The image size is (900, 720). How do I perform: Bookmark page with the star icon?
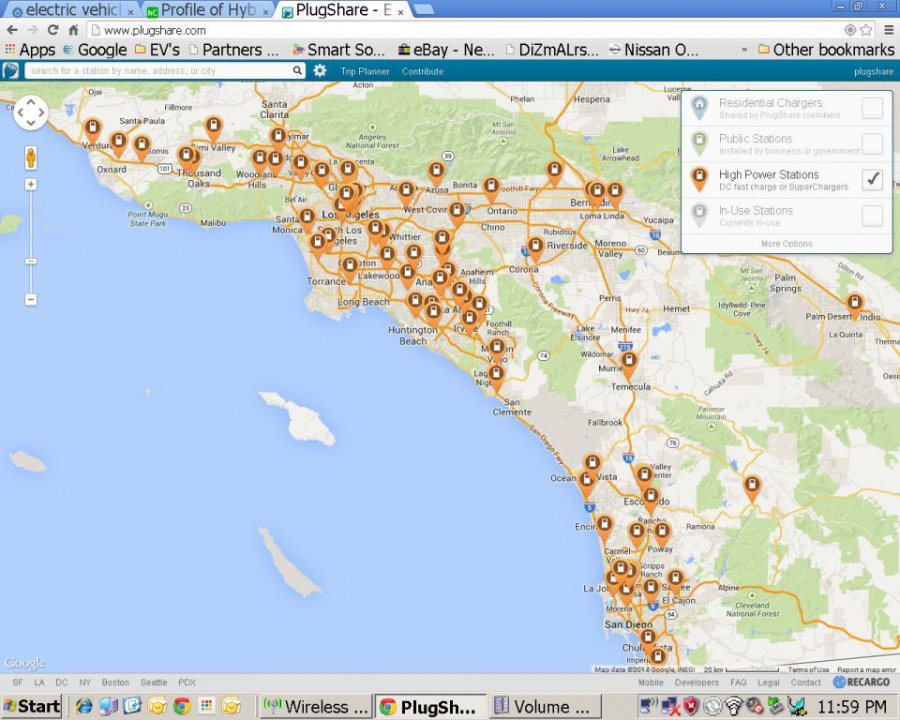(x=866, y=30)
